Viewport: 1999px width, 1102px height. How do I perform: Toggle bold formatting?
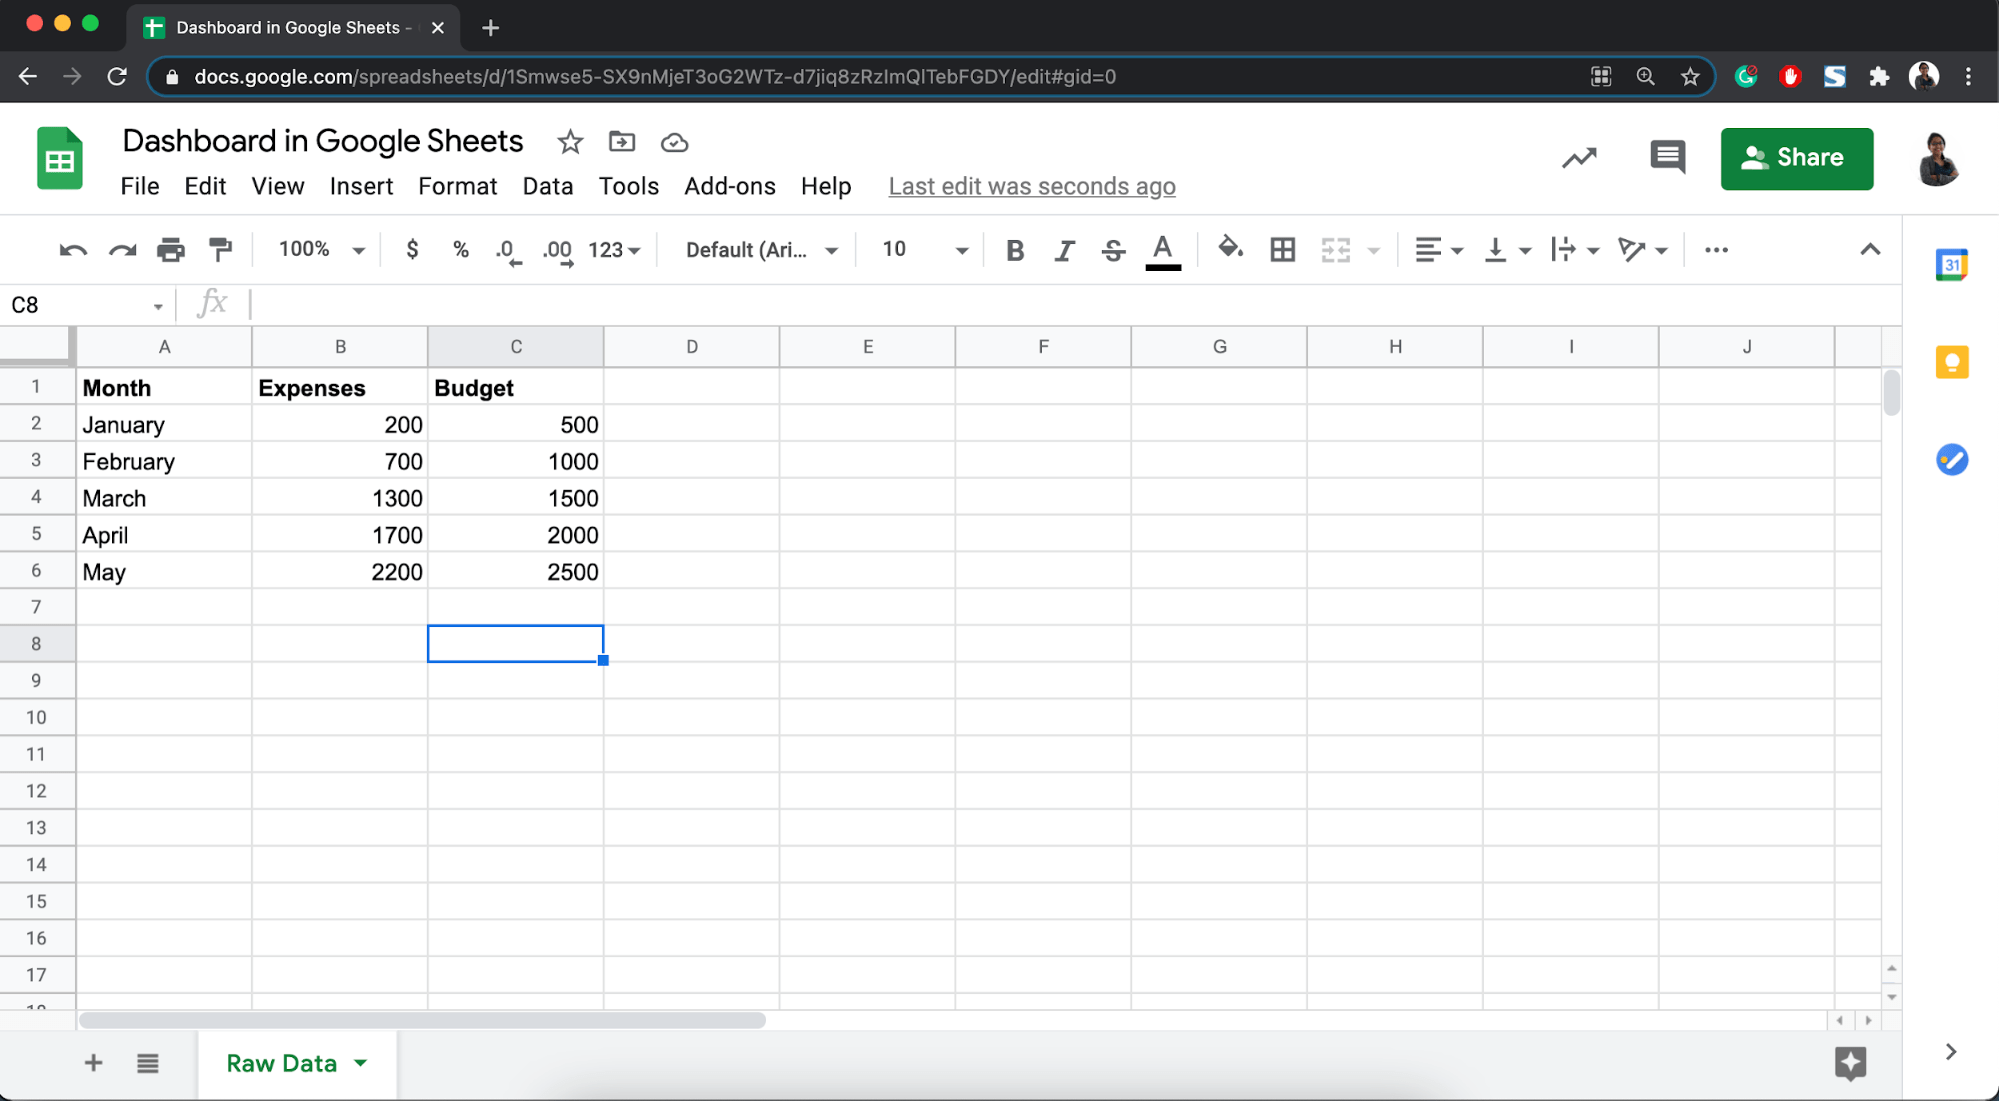[x=1014, y=250]
